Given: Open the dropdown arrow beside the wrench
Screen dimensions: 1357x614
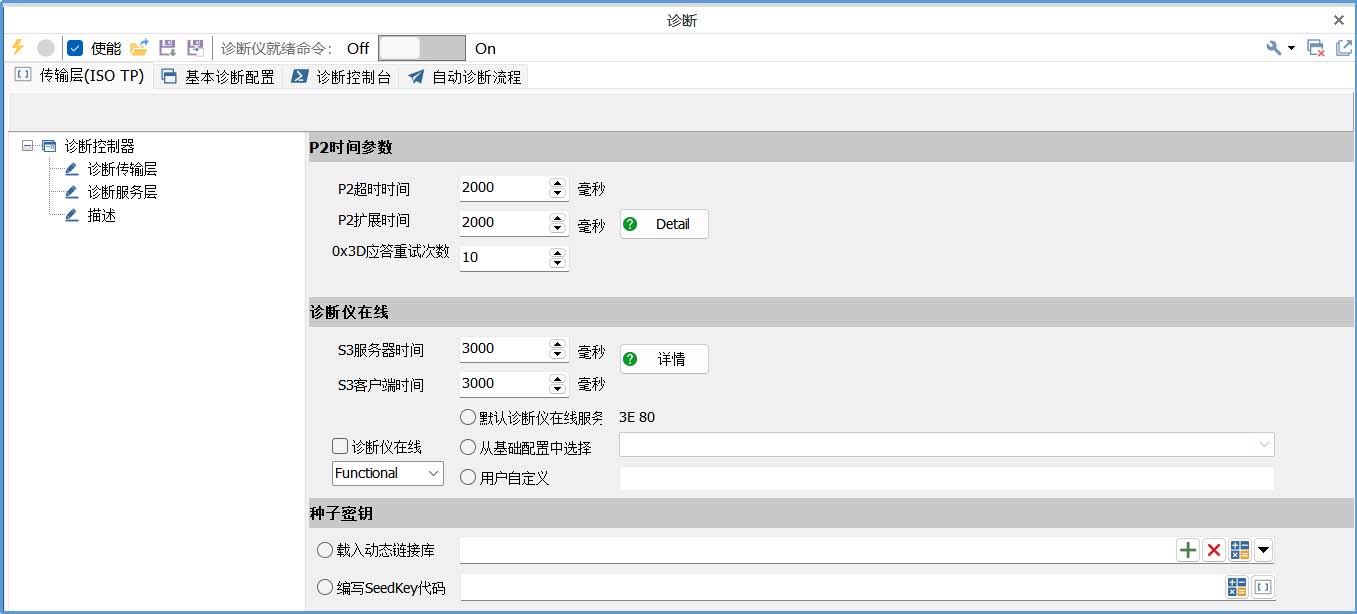Looking at the screenshot, I should point(1291,48).
